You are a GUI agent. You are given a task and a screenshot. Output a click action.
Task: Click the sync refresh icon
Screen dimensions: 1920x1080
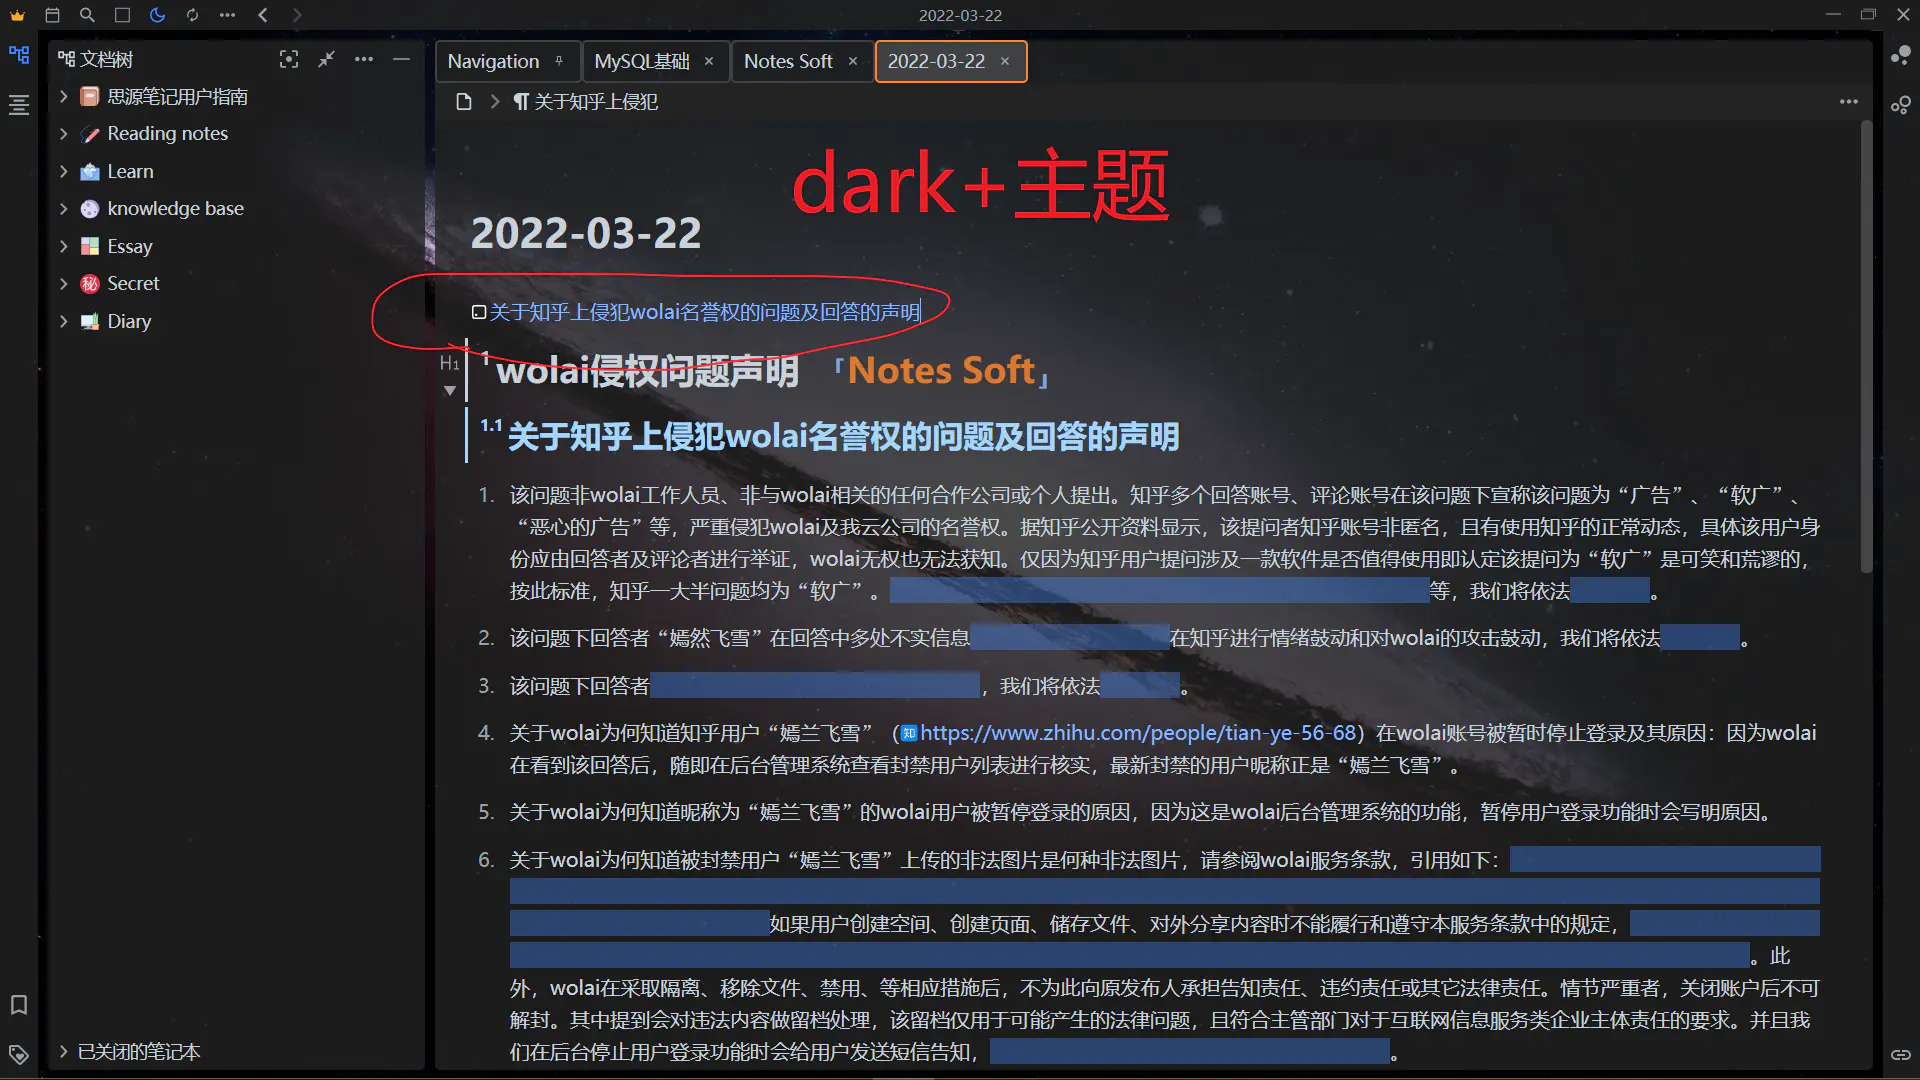click(x=192, y=15)
